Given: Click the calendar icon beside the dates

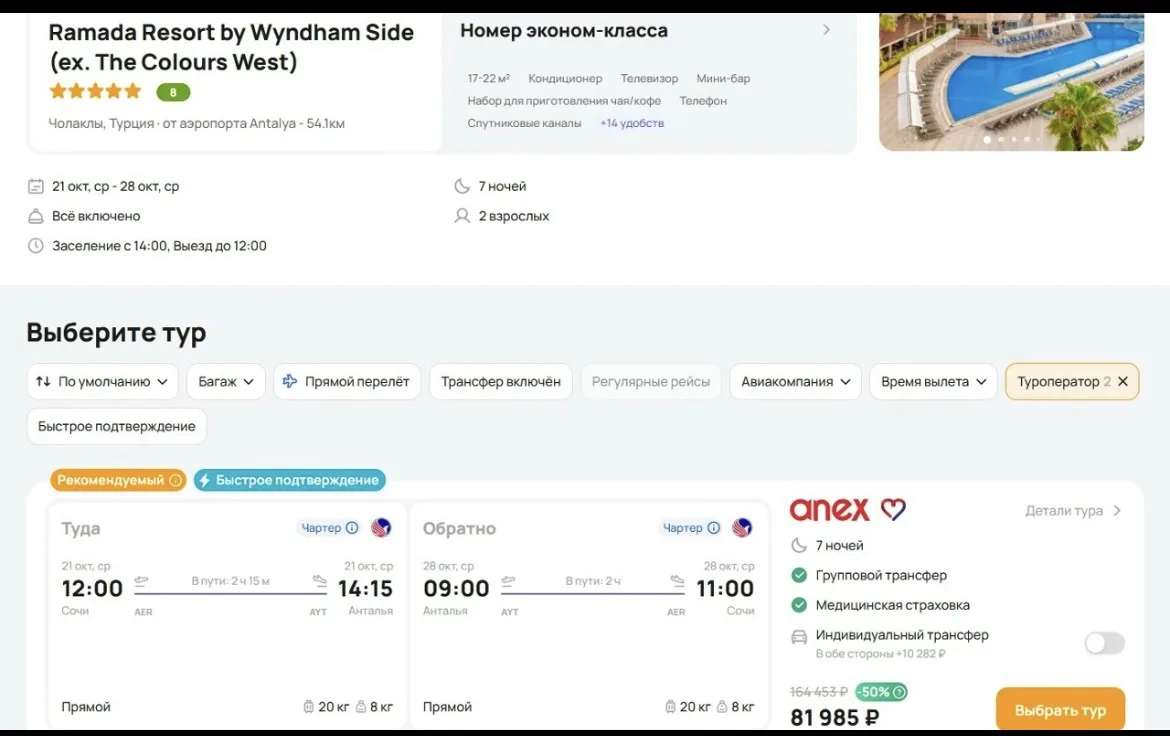Looking at the screenshot, I should click(x=36, y=186).
